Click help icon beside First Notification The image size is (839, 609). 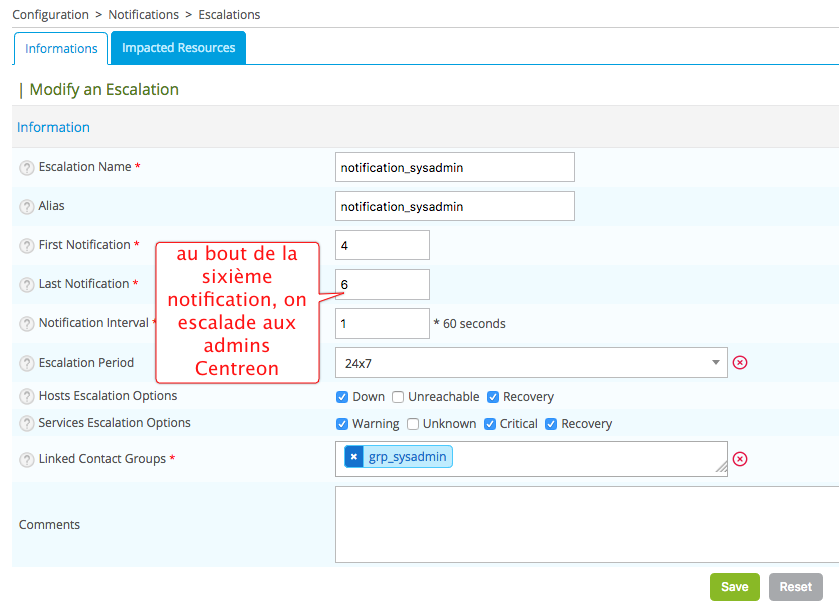pos(27,246)
